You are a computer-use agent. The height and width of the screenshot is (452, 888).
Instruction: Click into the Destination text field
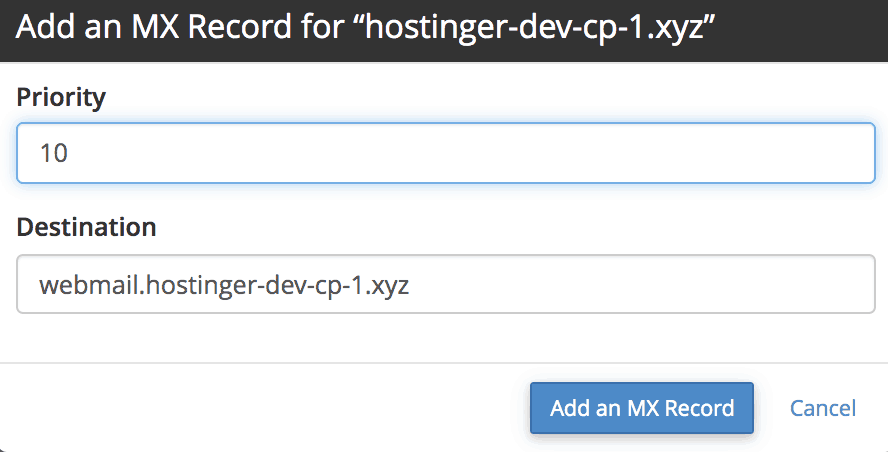[x=445, y=285]
